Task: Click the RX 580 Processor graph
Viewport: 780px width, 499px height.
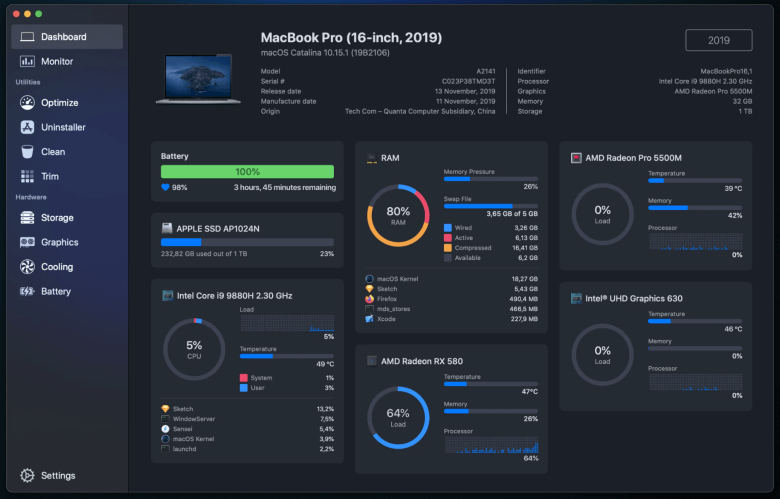Action: (490, 445)
